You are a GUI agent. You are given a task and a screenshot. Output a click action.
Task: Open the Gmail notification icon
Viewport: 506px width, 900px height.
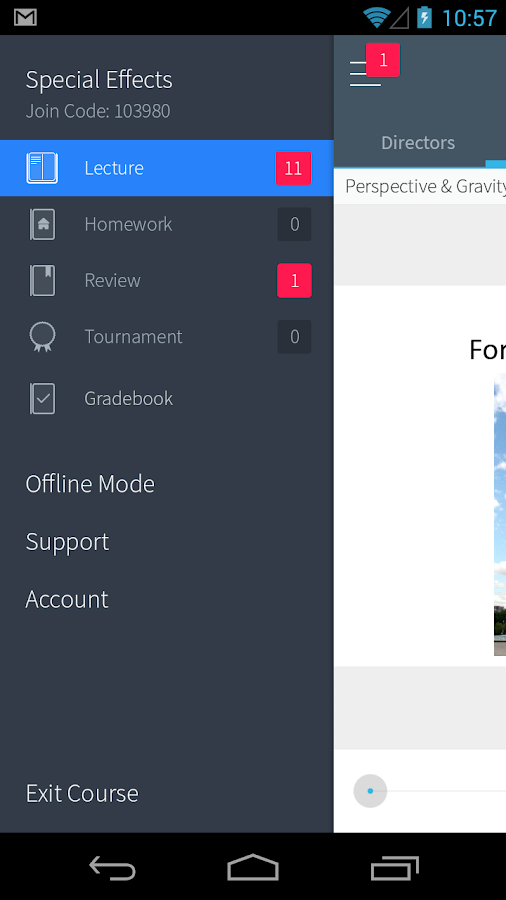tap(25, 18)
